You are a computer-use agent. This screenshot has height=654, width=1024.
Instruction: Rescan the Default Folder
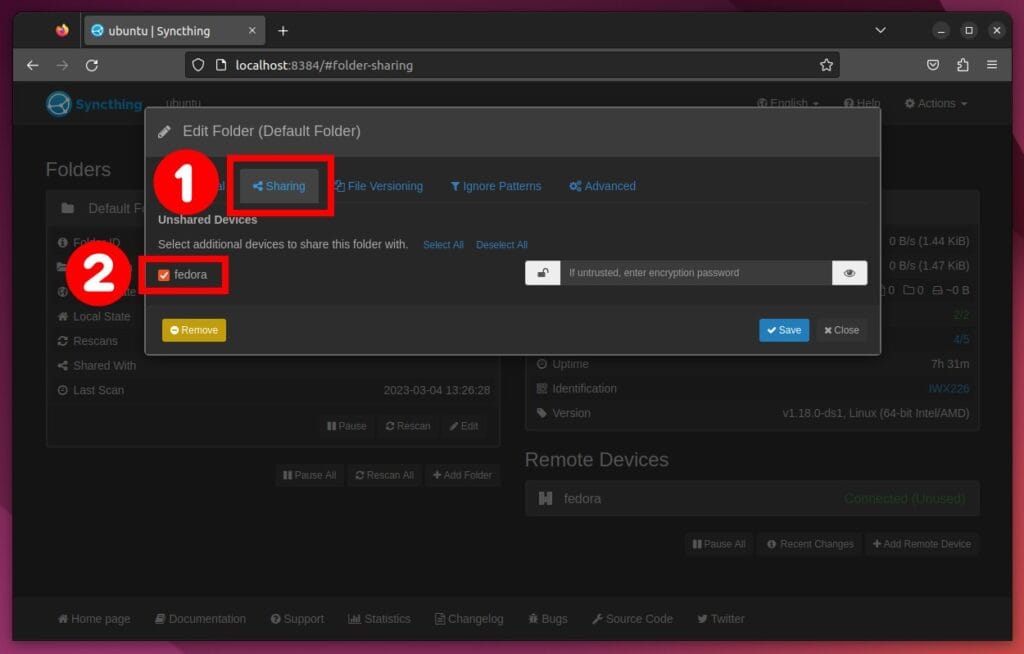[x=408, y=426]
